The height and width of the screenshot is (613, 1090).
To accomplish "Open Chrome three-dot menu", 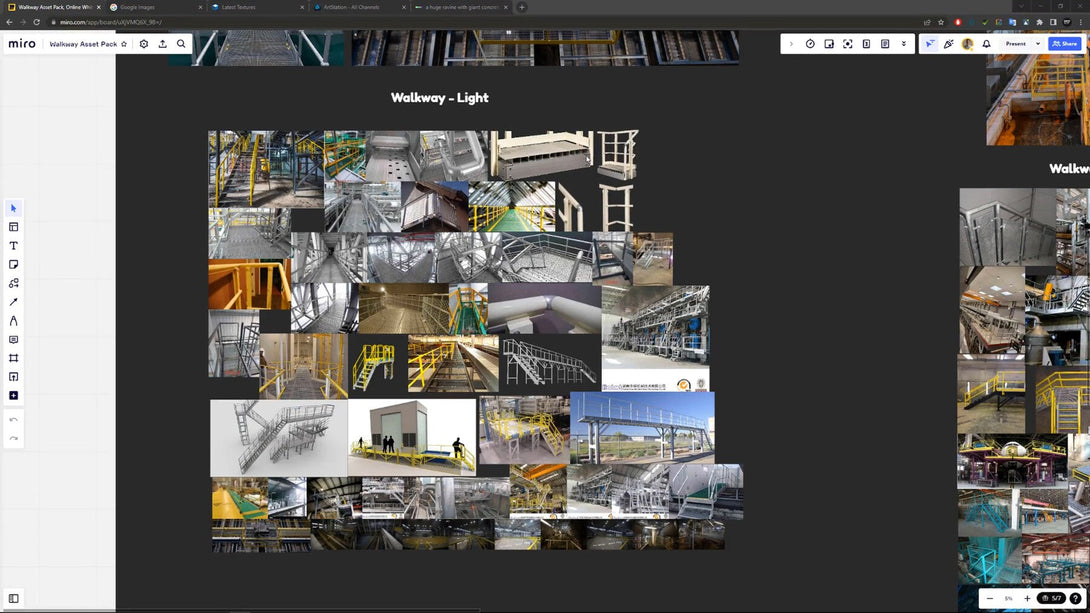I will tap(1081, 22).
